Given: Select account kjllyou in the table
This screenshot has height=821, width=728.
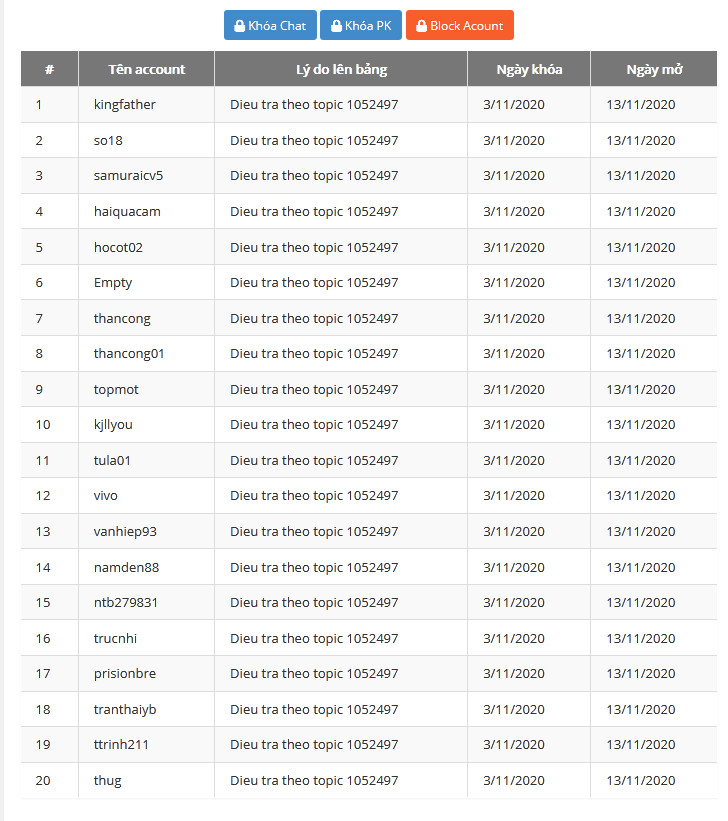Looking at the screenshot, I should [113, 425].
